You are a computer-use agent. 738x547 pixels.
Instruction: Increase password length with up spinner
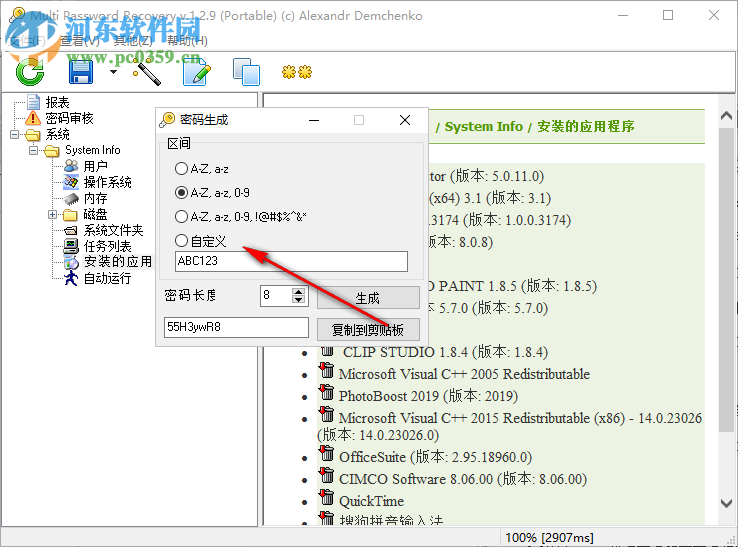(x=298, y=292)
